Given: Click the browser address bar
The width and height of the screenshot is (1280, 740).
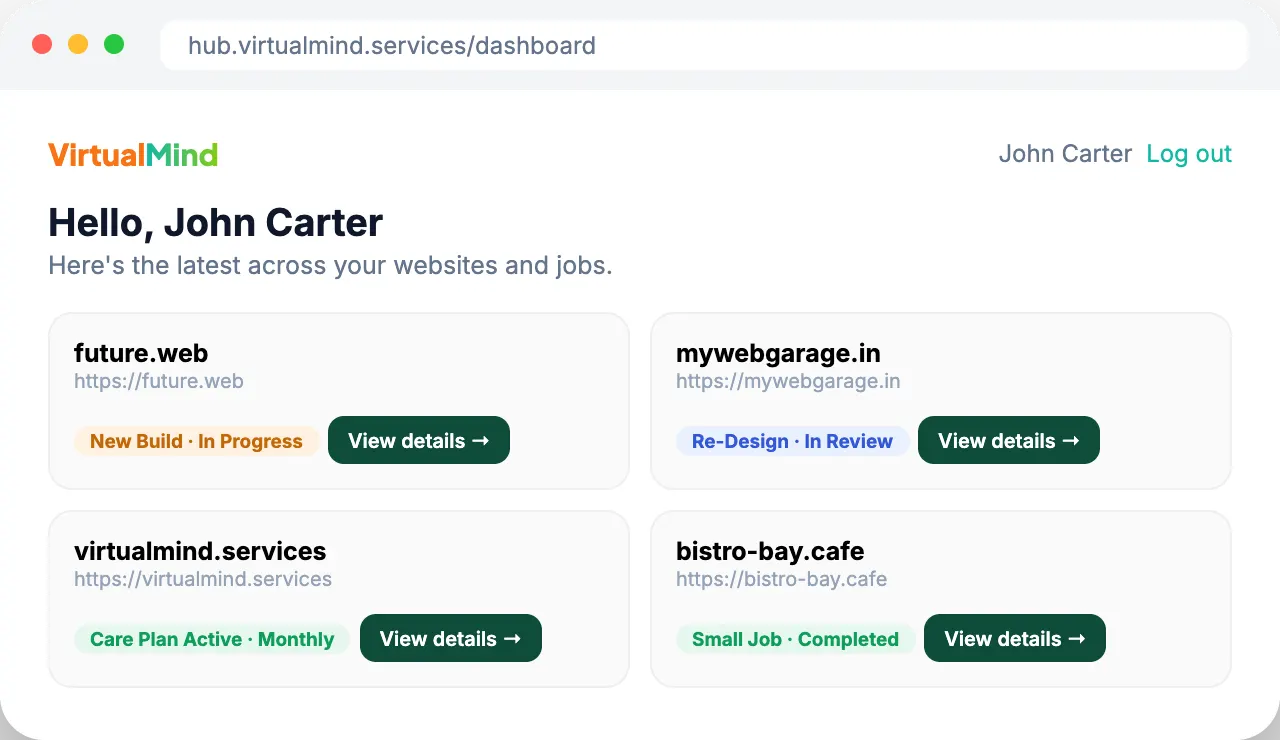Looking at the screenshot, I should [x=704, y=45].
